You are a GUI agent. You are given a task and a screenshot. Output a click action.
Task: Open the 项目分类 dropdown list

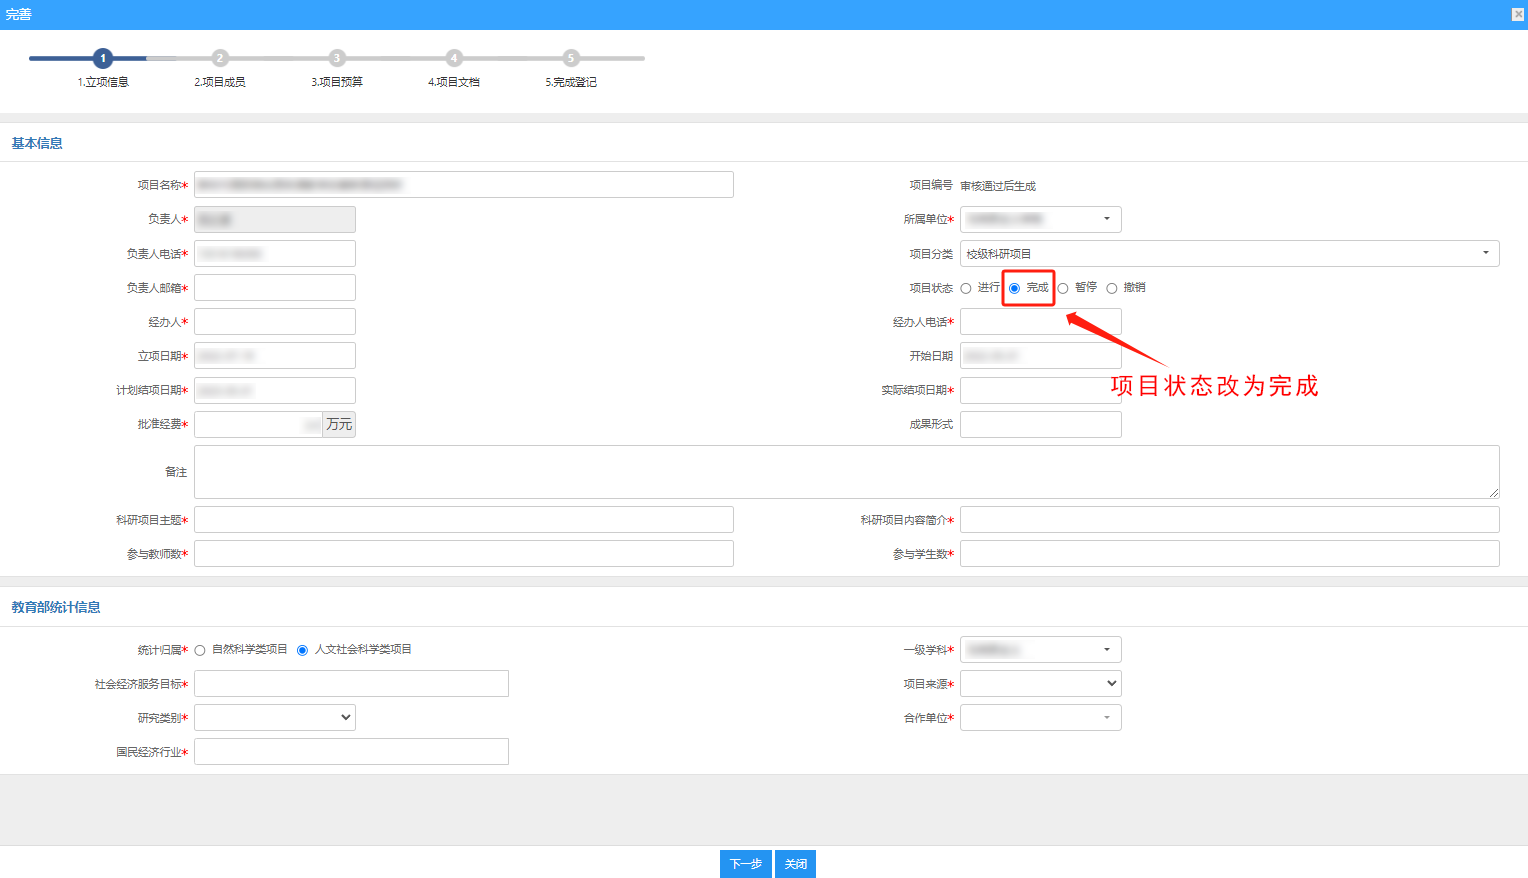pyautogui.click(x=1229, y=254)
